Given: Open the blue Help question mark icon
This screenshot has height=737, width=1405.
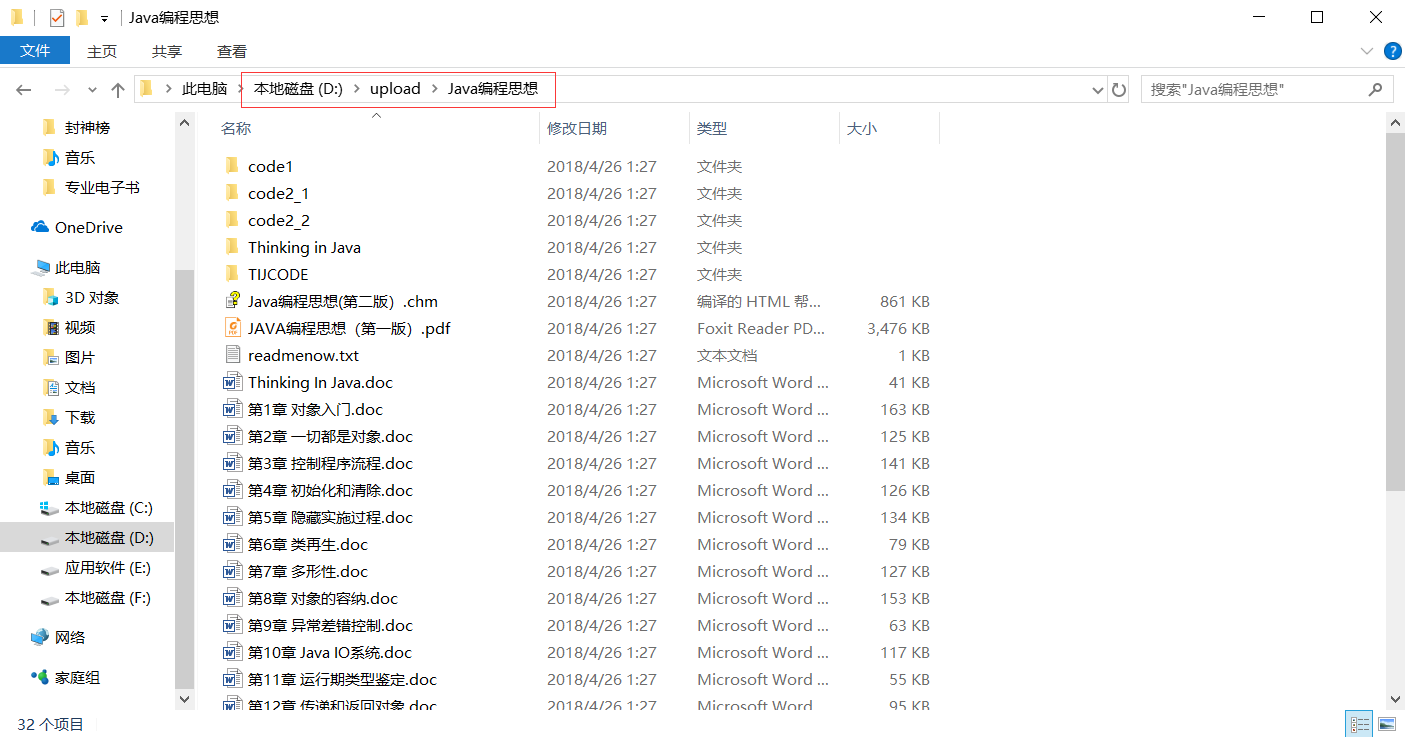Looking at the screenshot, I should coord(1392,51).
